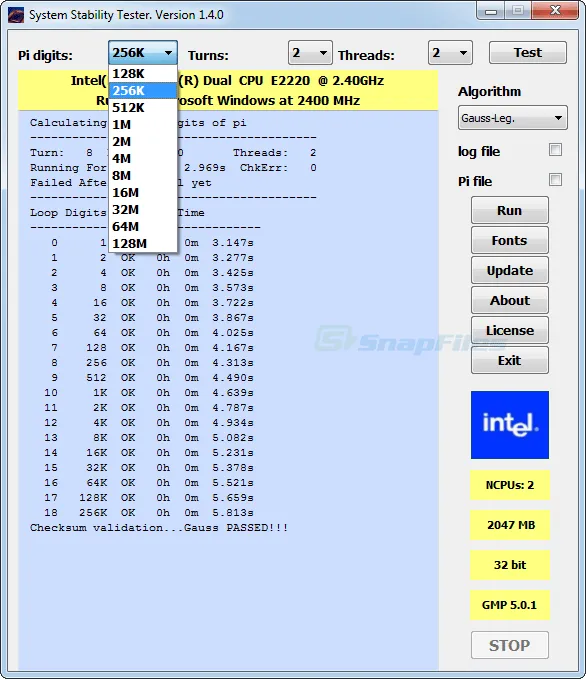
Task: Click the loop 18 256K result row
Action: [149, 513]
